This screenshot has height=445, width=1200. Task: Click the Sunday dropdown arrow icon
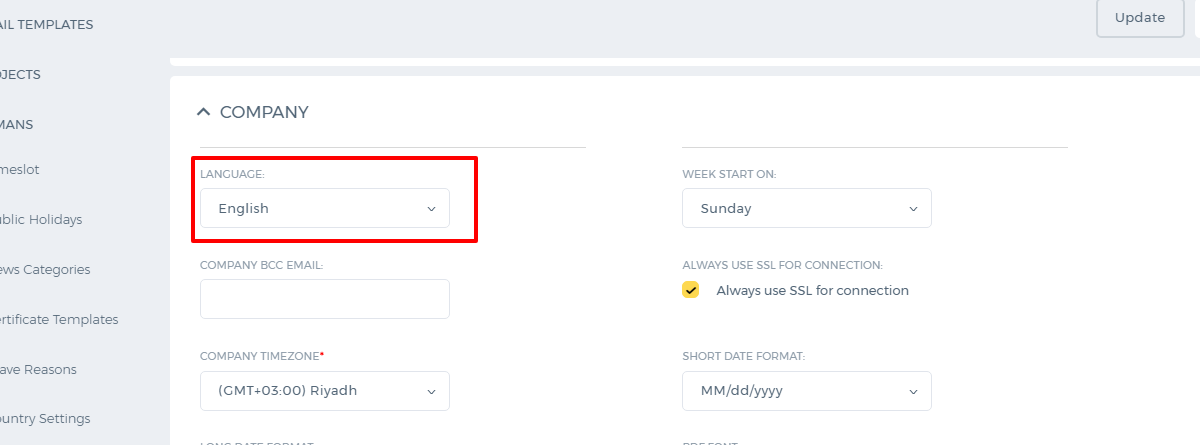913,209
